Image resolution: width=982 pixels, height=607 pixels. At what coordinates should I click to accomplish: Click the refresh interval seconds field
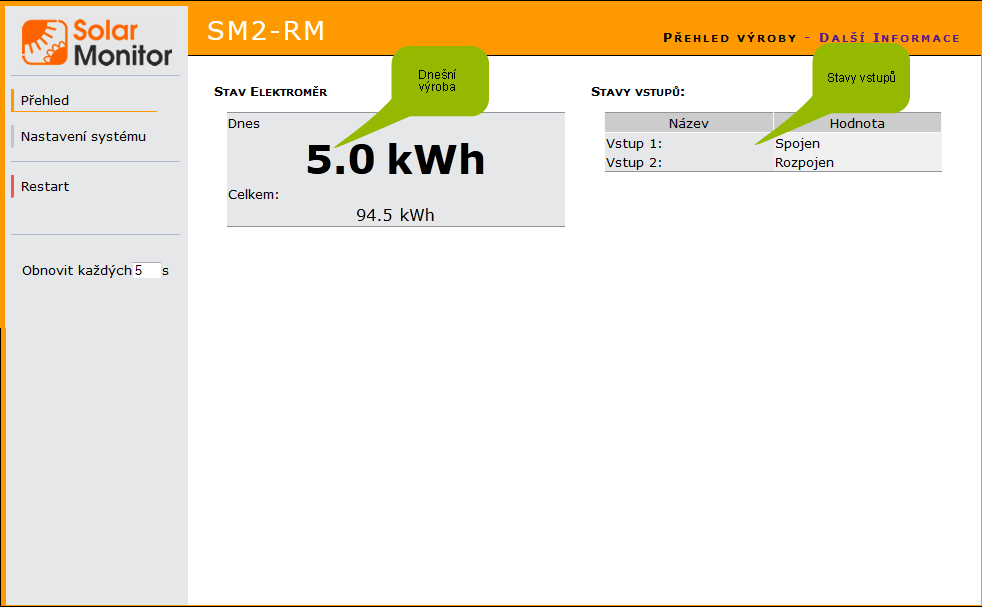[x=146, y=270]
